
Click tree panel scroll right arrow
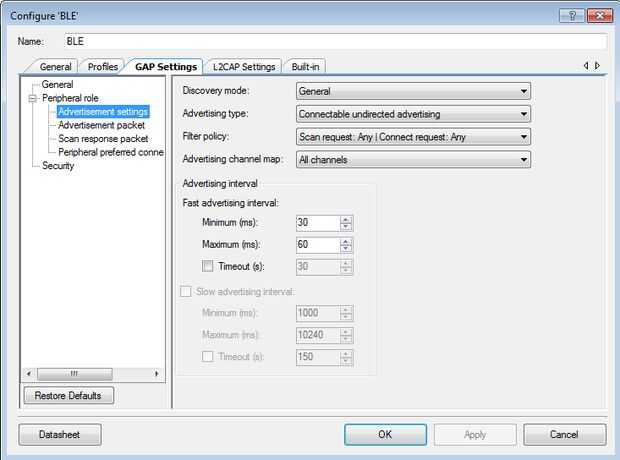(x=157, y=373)
